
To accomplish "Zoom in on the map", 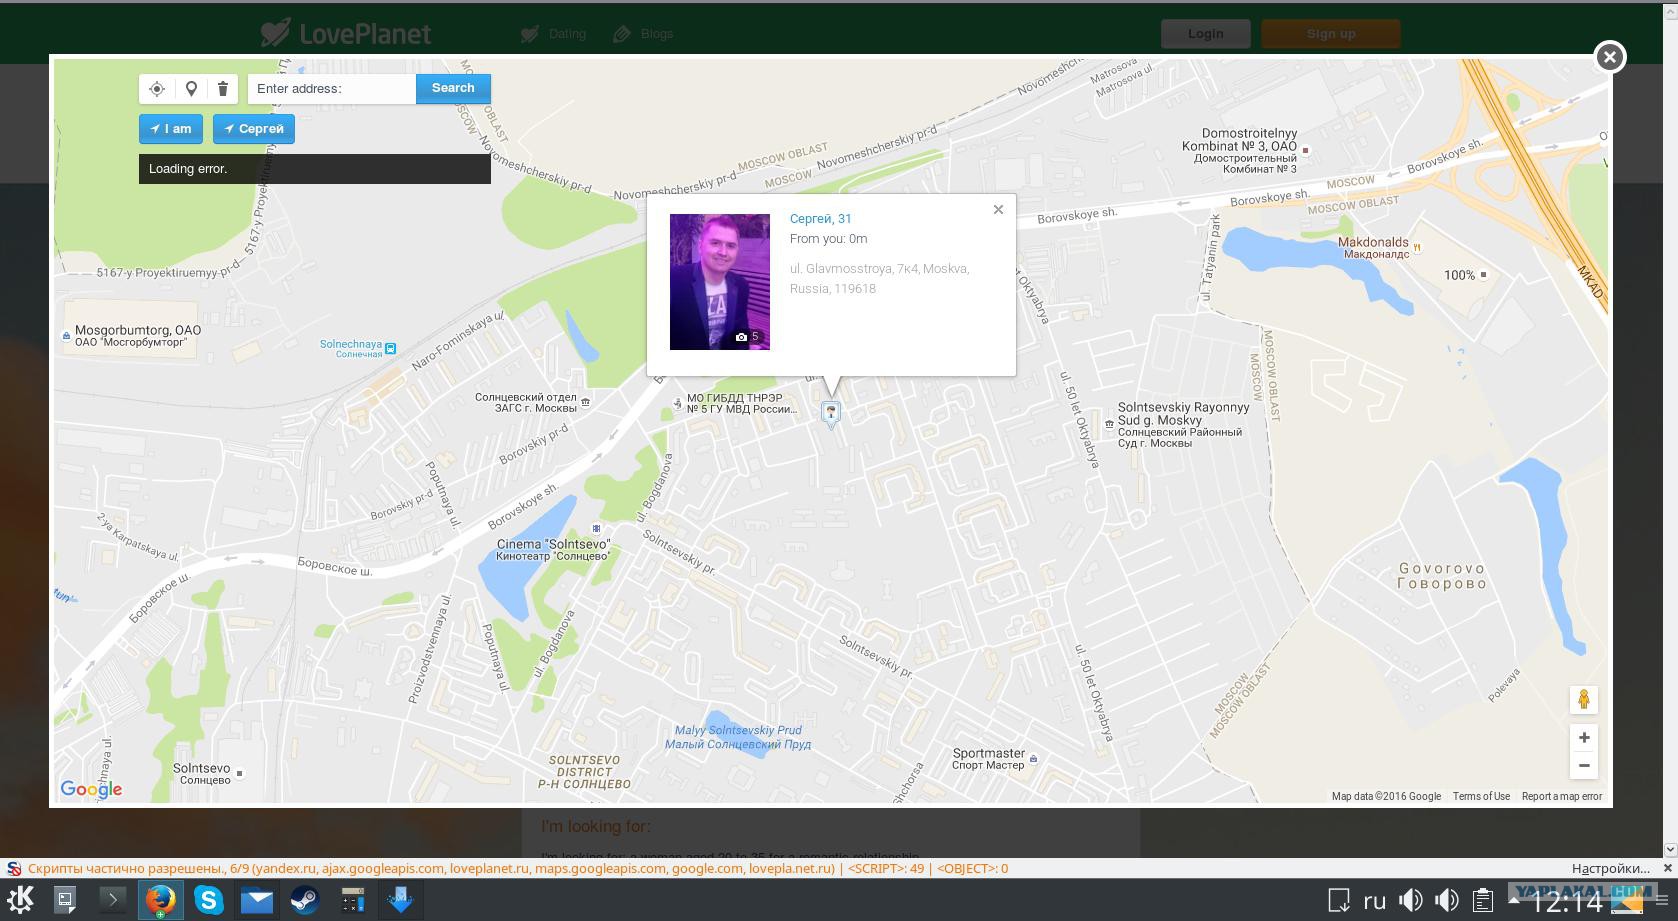I will tap(1584, 738).
